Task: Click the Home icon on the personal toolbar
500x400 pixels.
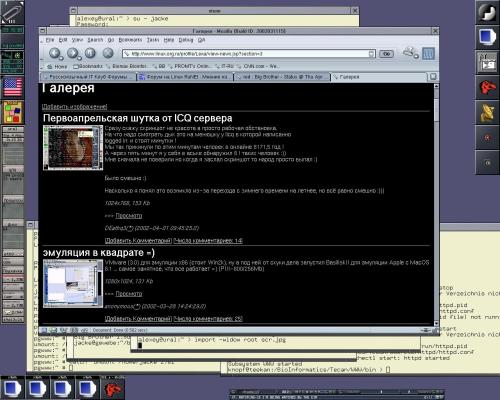Action: 57,66
